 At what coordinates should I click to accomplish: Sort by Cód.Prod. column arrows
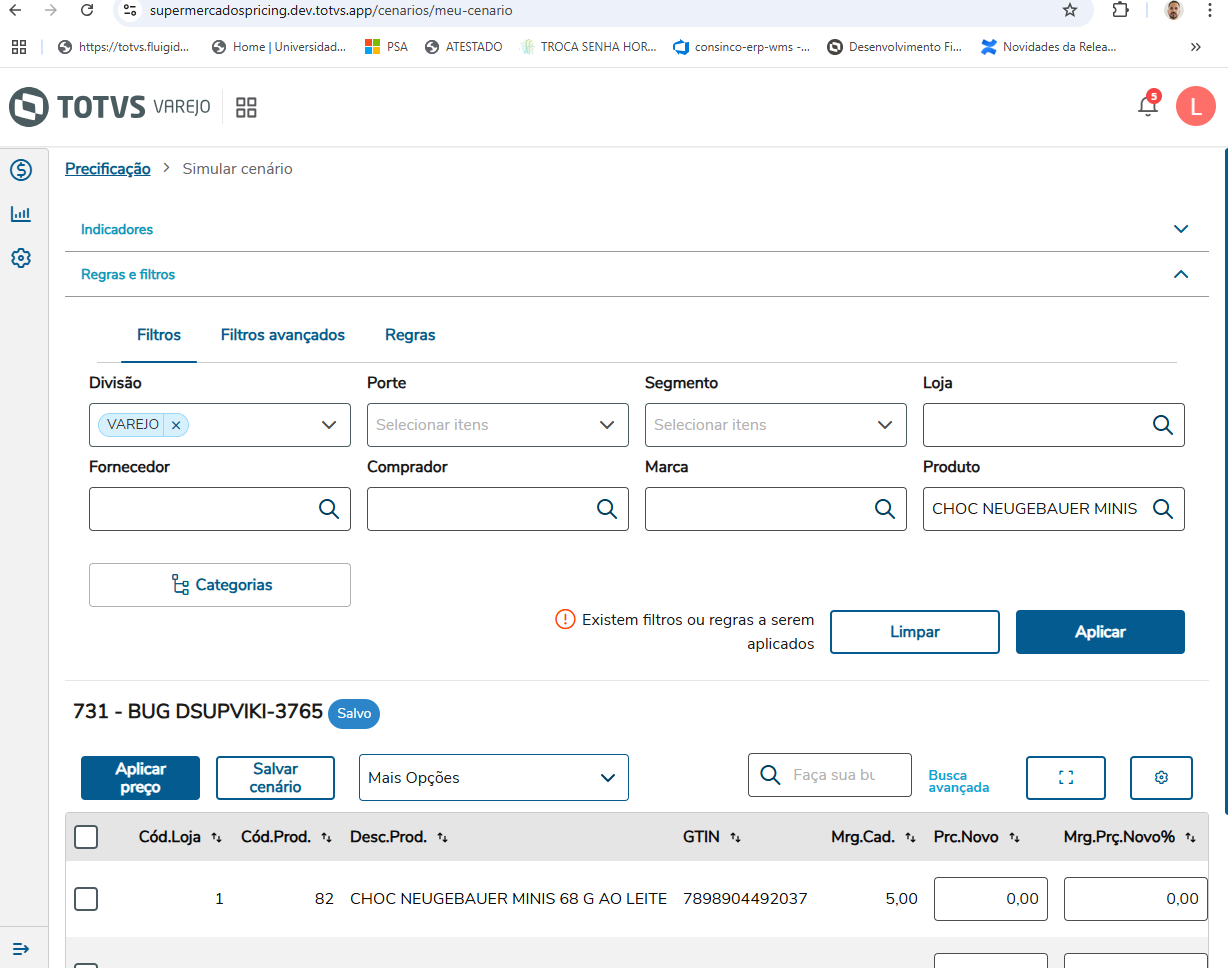pos(326,838)
